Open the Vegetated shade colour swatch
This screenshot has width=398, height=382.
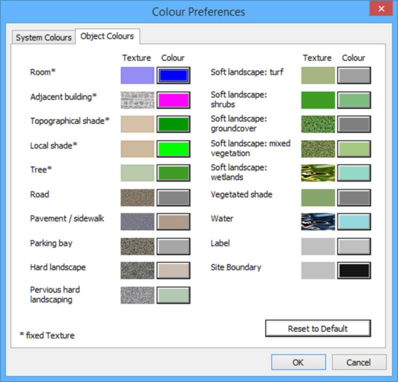(354, 198)
